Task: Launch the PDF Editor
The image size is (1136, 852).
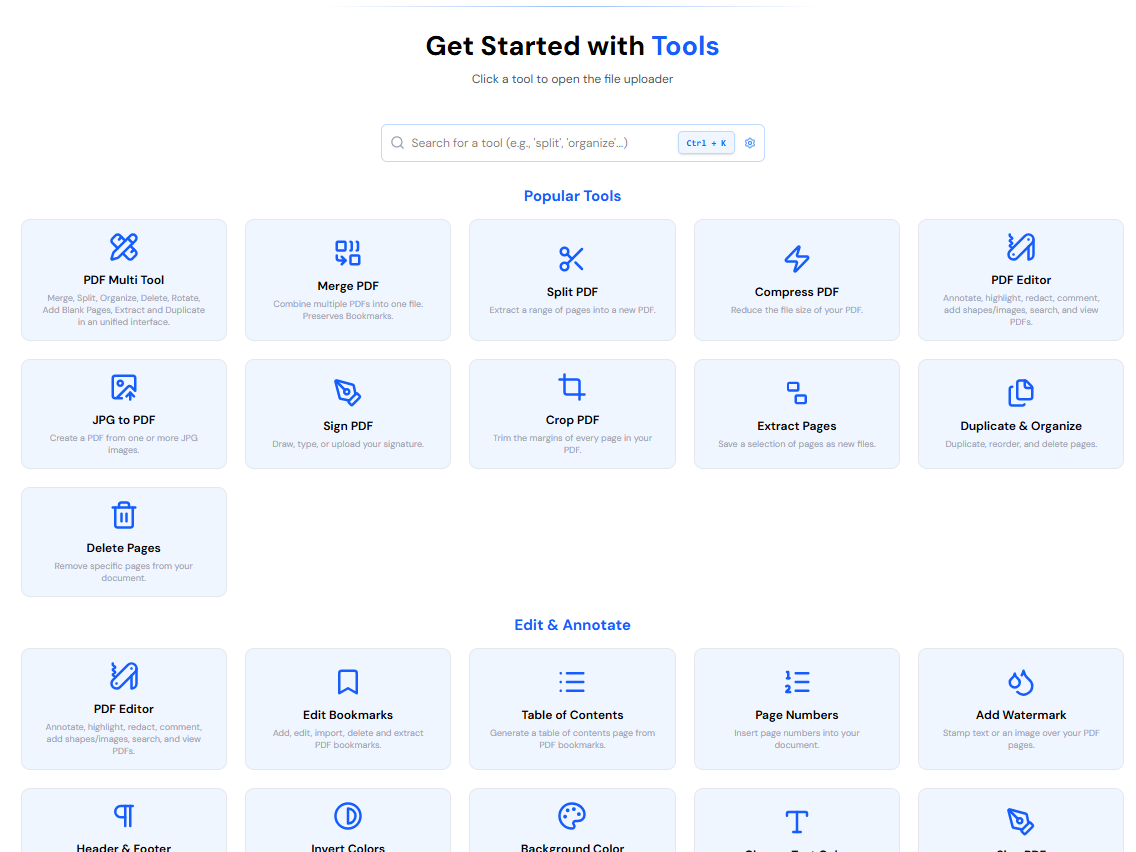Action: pyautogui.click(x=1020, y=280)
